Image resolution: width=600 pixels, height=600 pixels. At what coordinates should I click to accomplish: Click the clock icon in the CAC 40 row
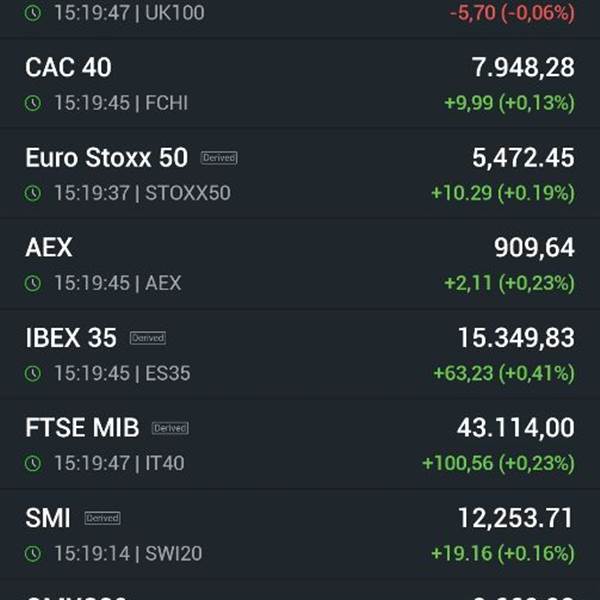click(33, 103)
